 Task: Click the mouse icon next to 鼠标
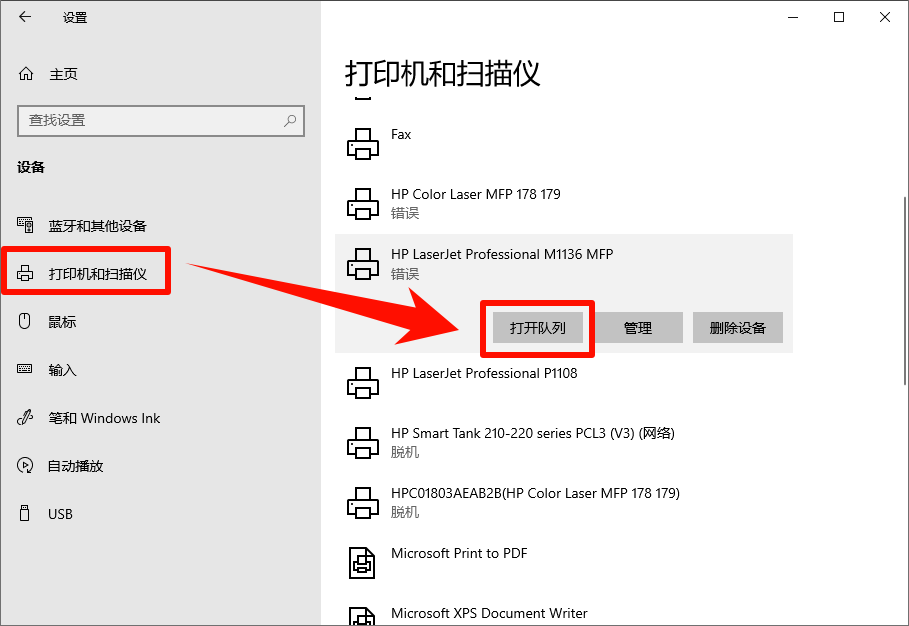24,321
